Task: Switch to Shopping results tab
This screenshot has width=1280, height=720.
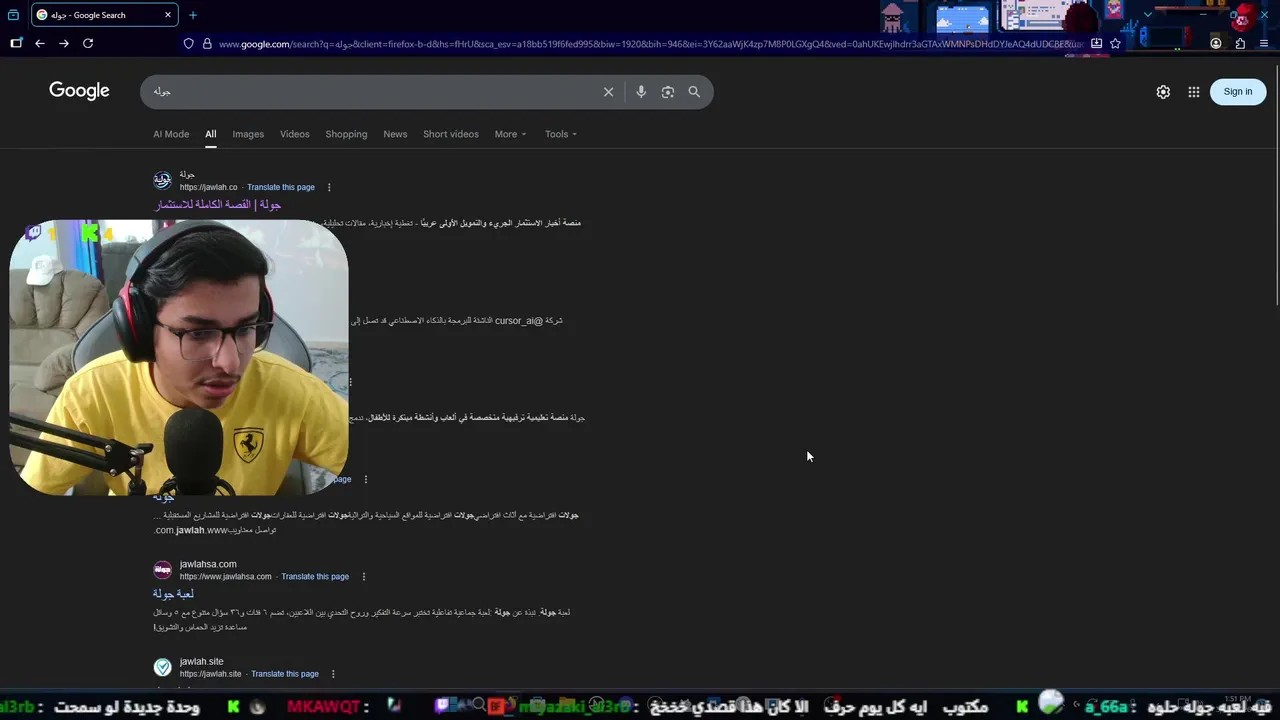Action: click(346, 134)
